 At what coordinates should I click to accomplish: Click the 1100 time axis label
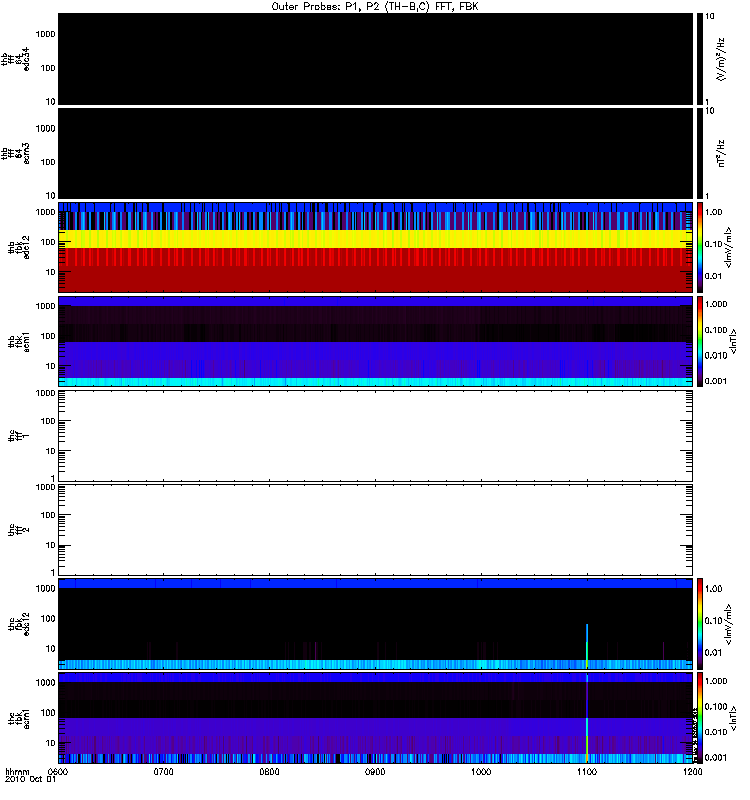pyautogui.click(x=587, y=771)
